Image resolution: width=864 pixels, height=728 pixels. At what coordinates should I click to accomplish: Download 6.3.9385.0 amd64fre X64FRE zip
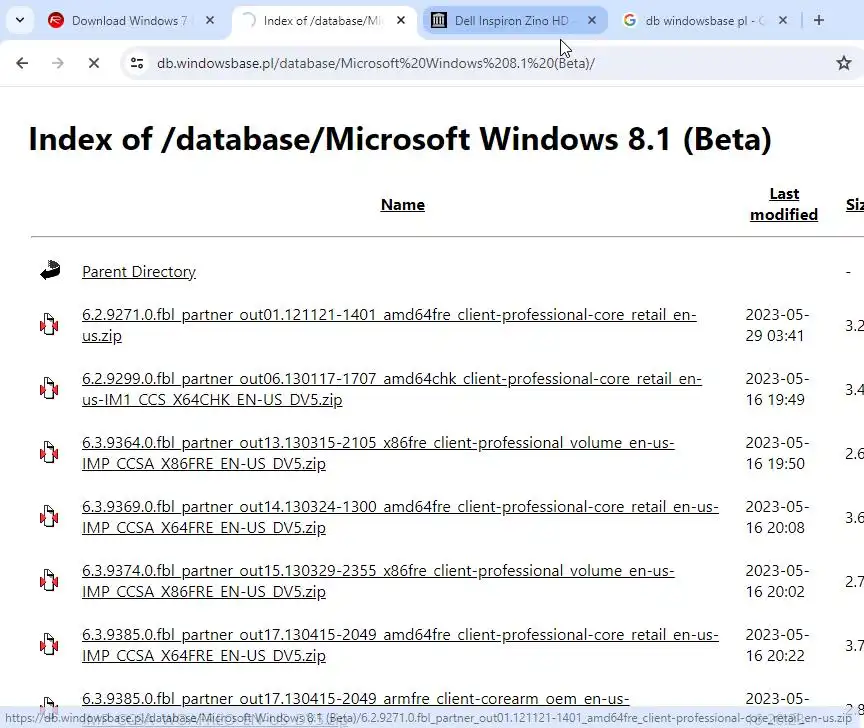pyautogui.click(x=400, y=645)
